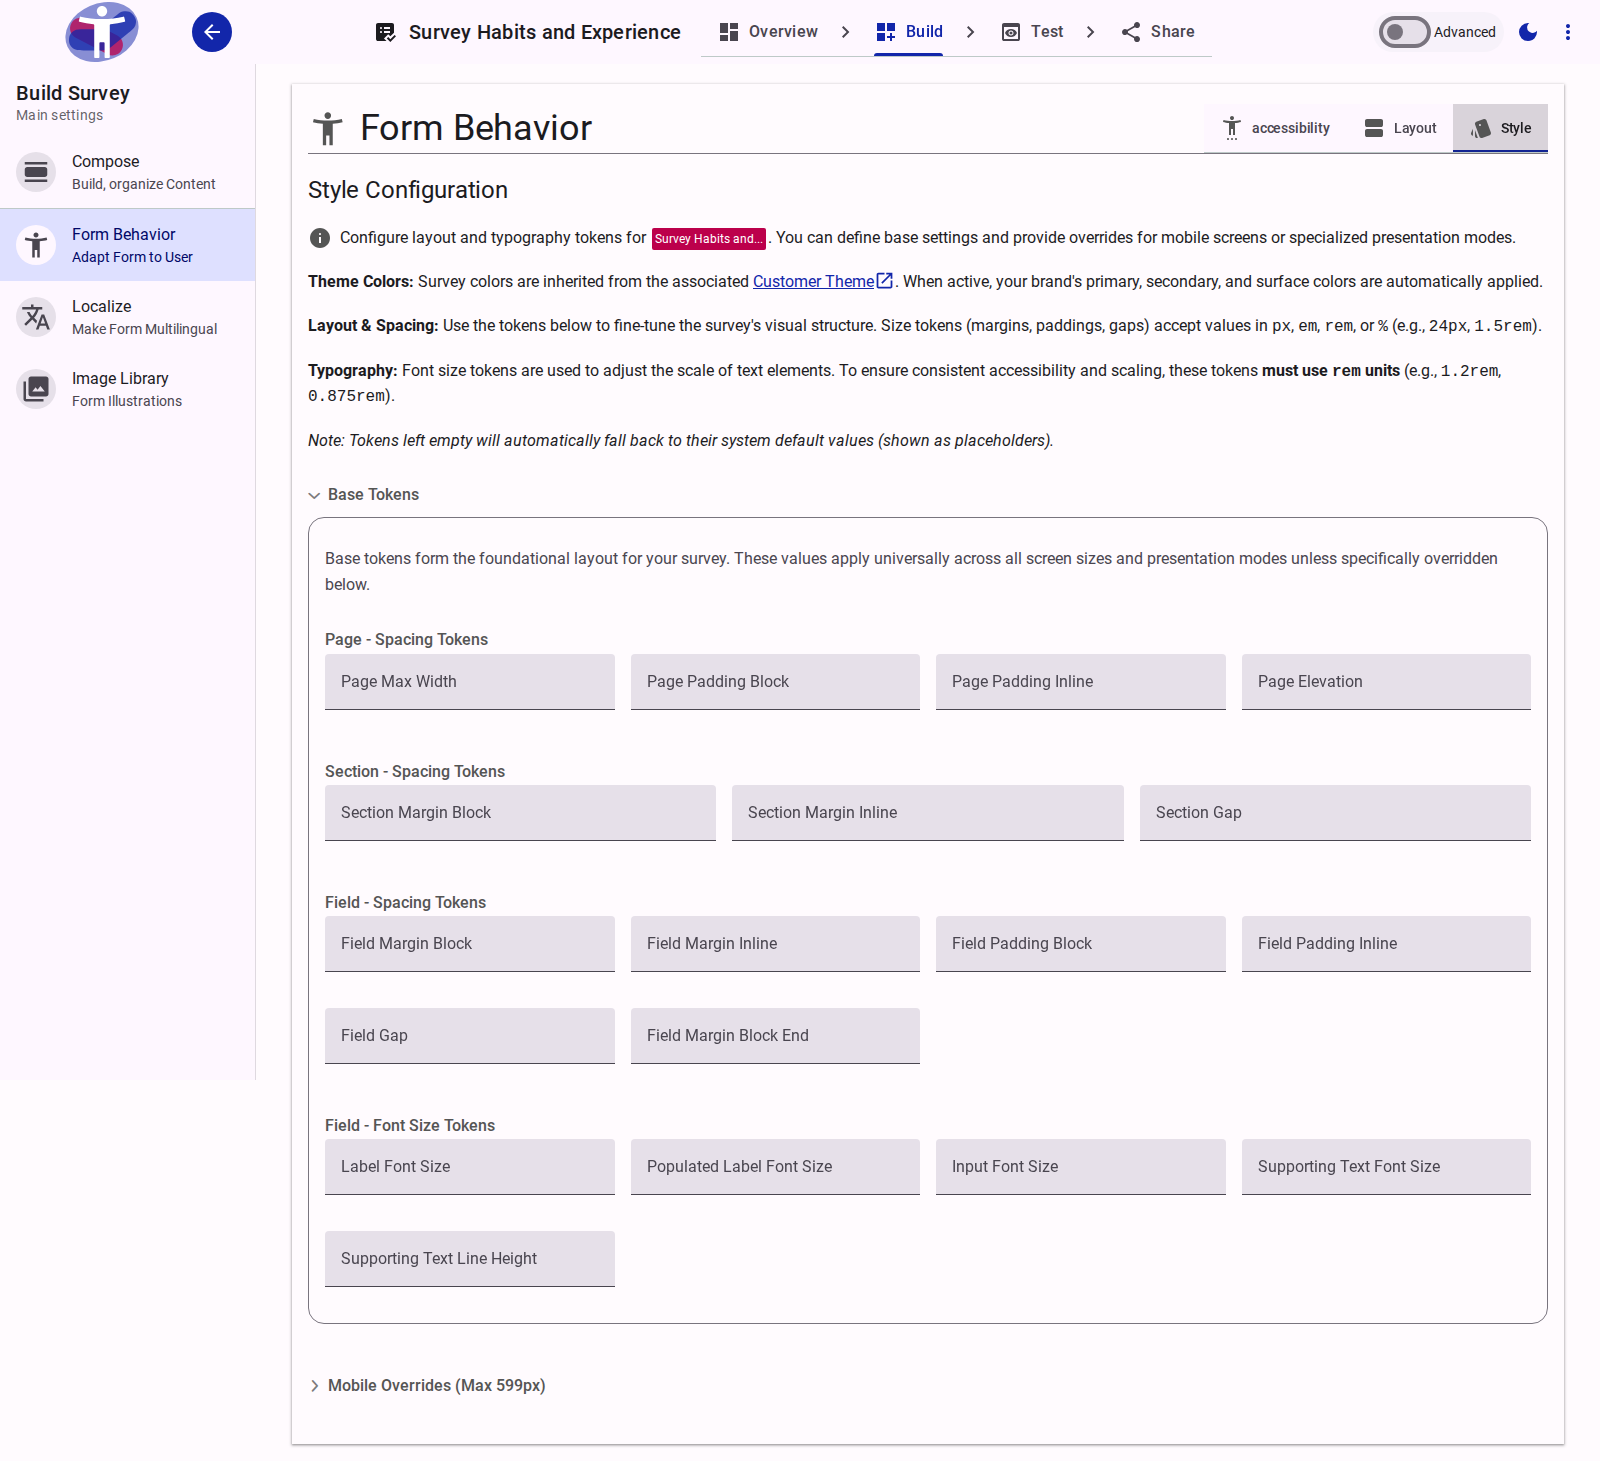The height and width of the screenshot is (1461, 1600).
Task: Click the survey title form icon
Action: pyautogui.click(x=385, y=32)
